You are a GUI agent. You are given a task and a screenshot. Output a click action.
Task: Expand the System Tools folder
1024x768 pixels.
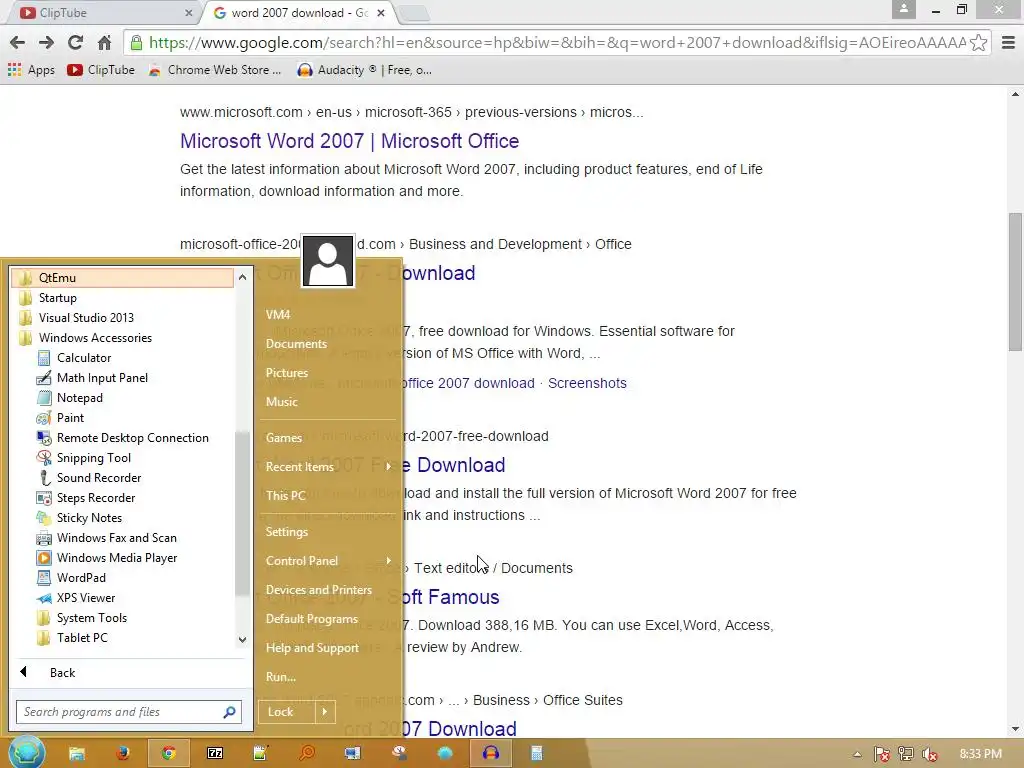pyautogui.click(x=91, y=618)
